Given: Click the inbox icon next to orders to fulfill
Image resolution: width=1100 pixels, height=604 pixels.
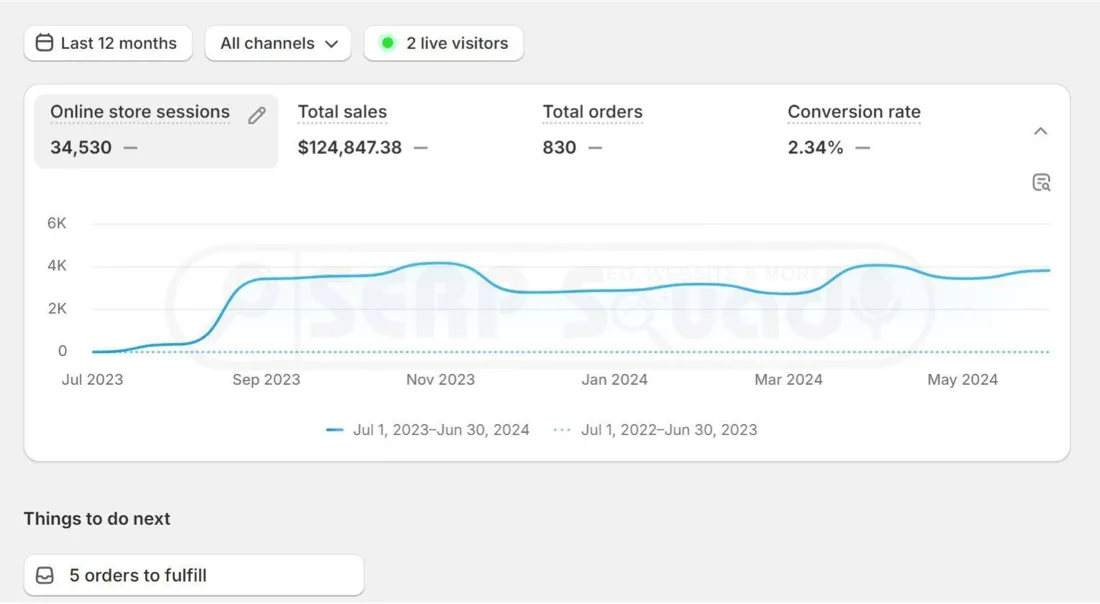Looking at the screenshot, I should 45,575.
